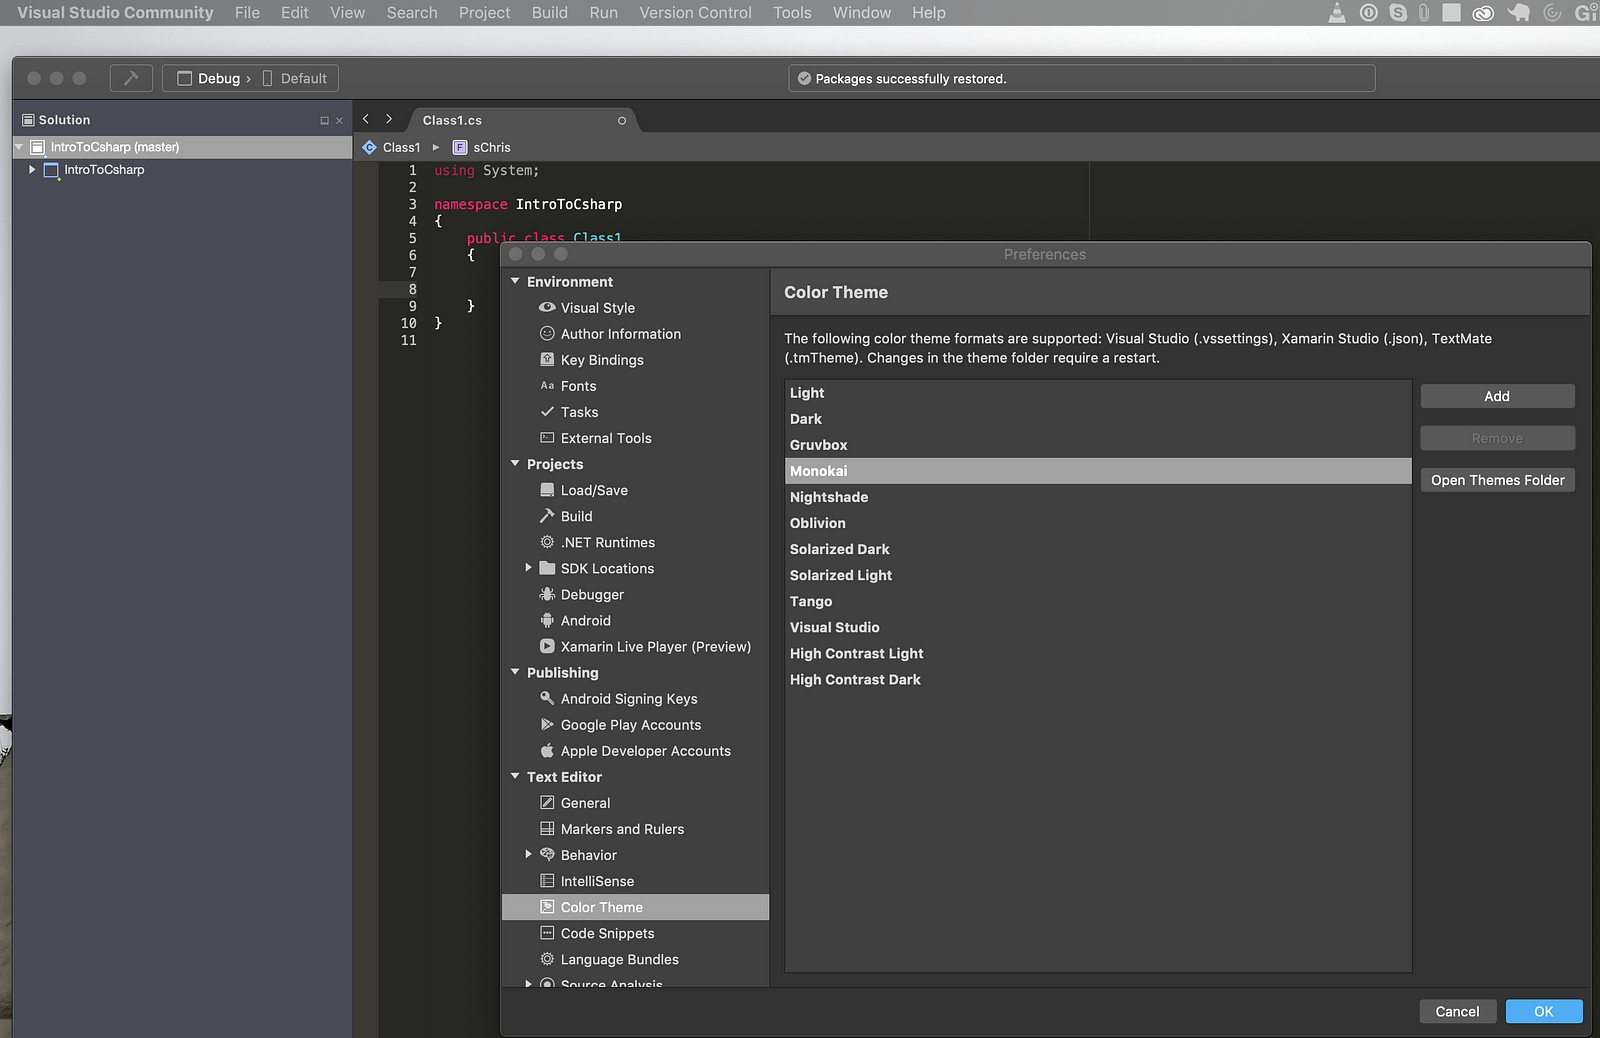Click the .NET Runtimes gear icon

(547, 541)
